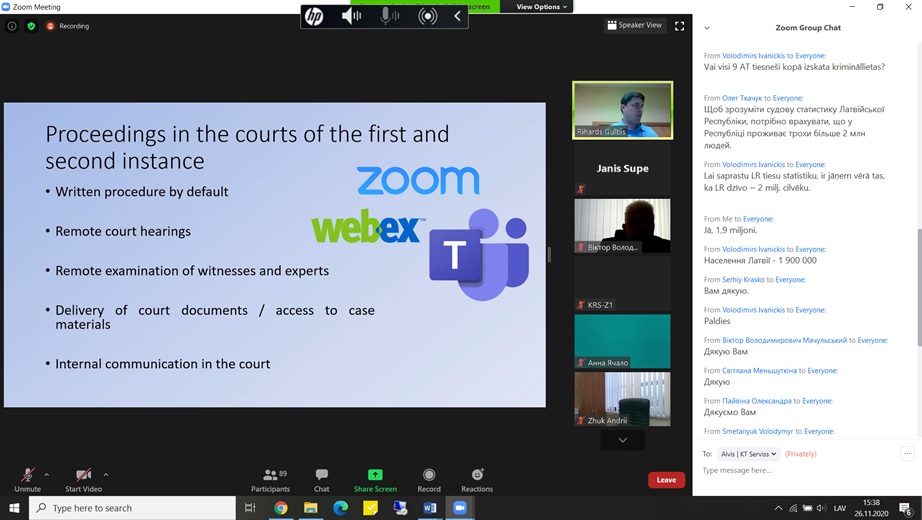This screenshot has height=520, width=922.
Task: Click the resize handle between slide and thumbnails
Action: (549, 254)
